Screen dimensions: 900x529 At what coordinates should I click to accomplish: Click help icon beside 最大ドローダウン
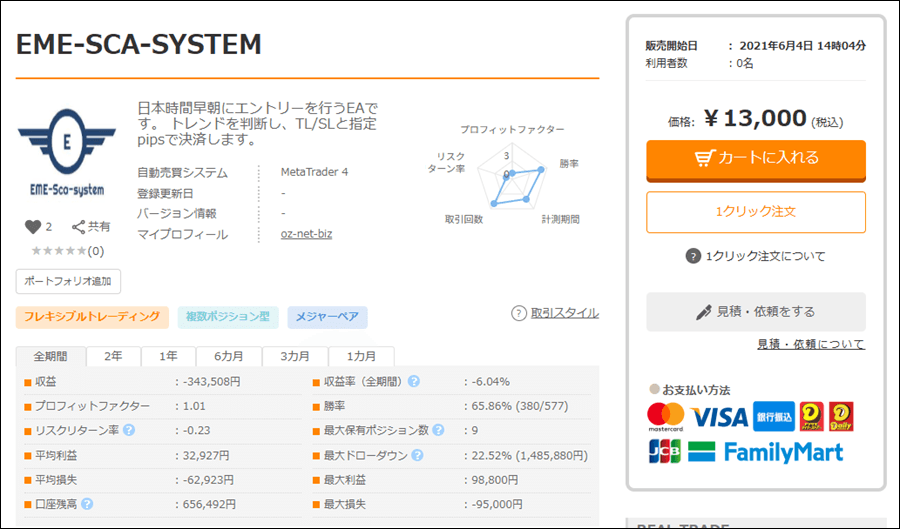point(416,455)
